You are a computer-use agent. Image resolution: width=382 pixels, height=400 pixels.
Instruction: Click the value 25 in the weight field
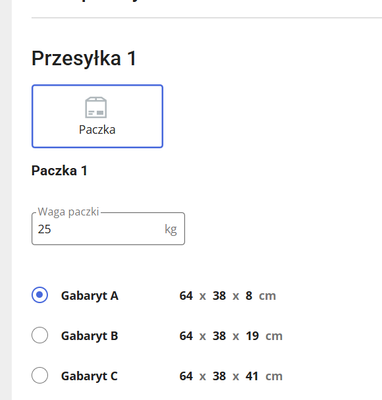click(x=44, y=229)
